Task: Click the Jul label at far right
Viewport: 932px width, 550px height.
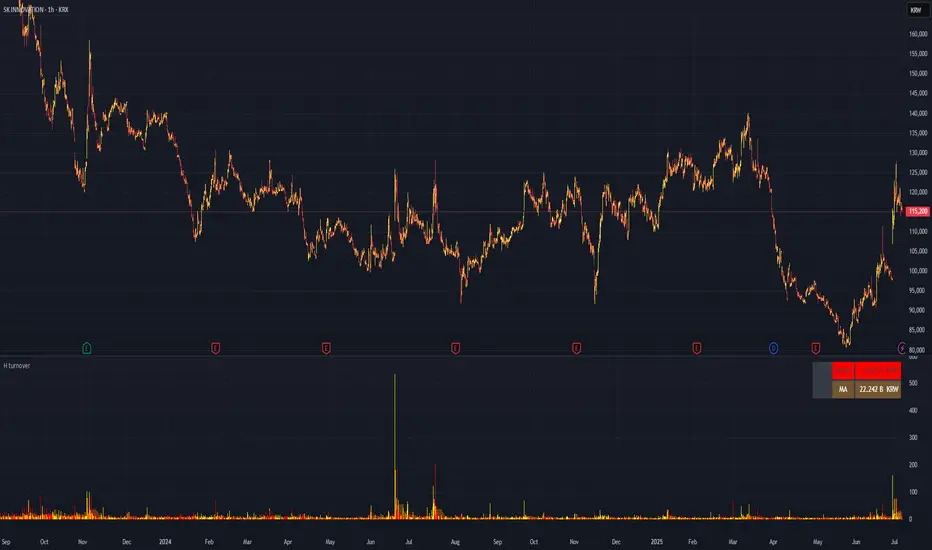Action: [894, 542]
